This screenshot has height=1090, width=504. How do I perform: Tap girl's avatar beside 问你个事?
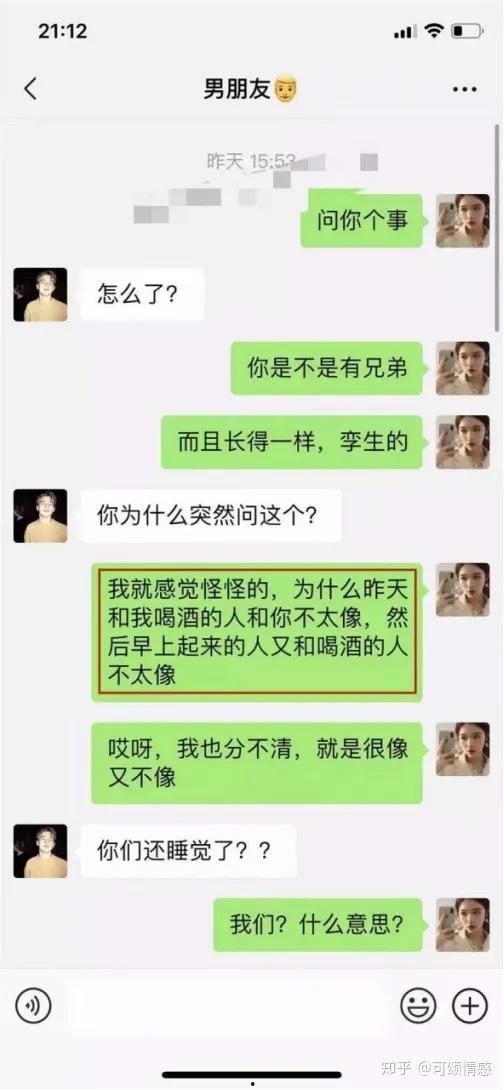pos(462,220)
